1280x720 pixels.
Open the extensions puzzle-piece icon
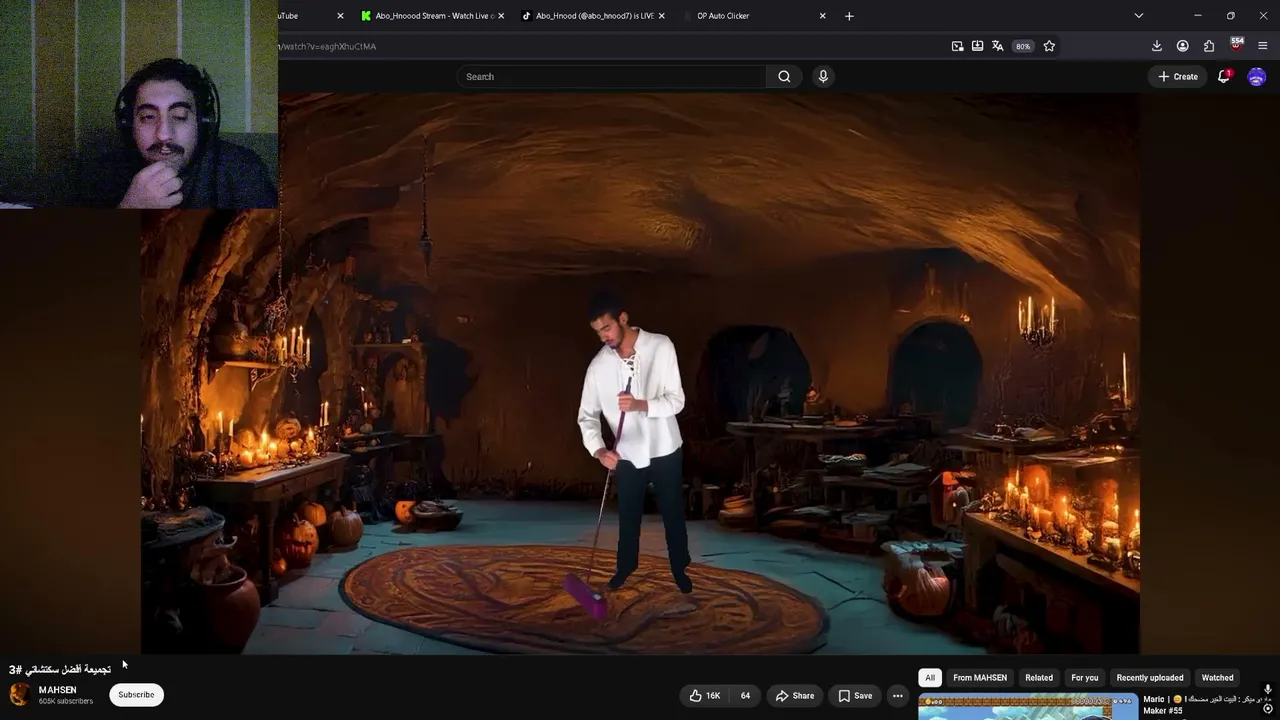(1209, 46)
